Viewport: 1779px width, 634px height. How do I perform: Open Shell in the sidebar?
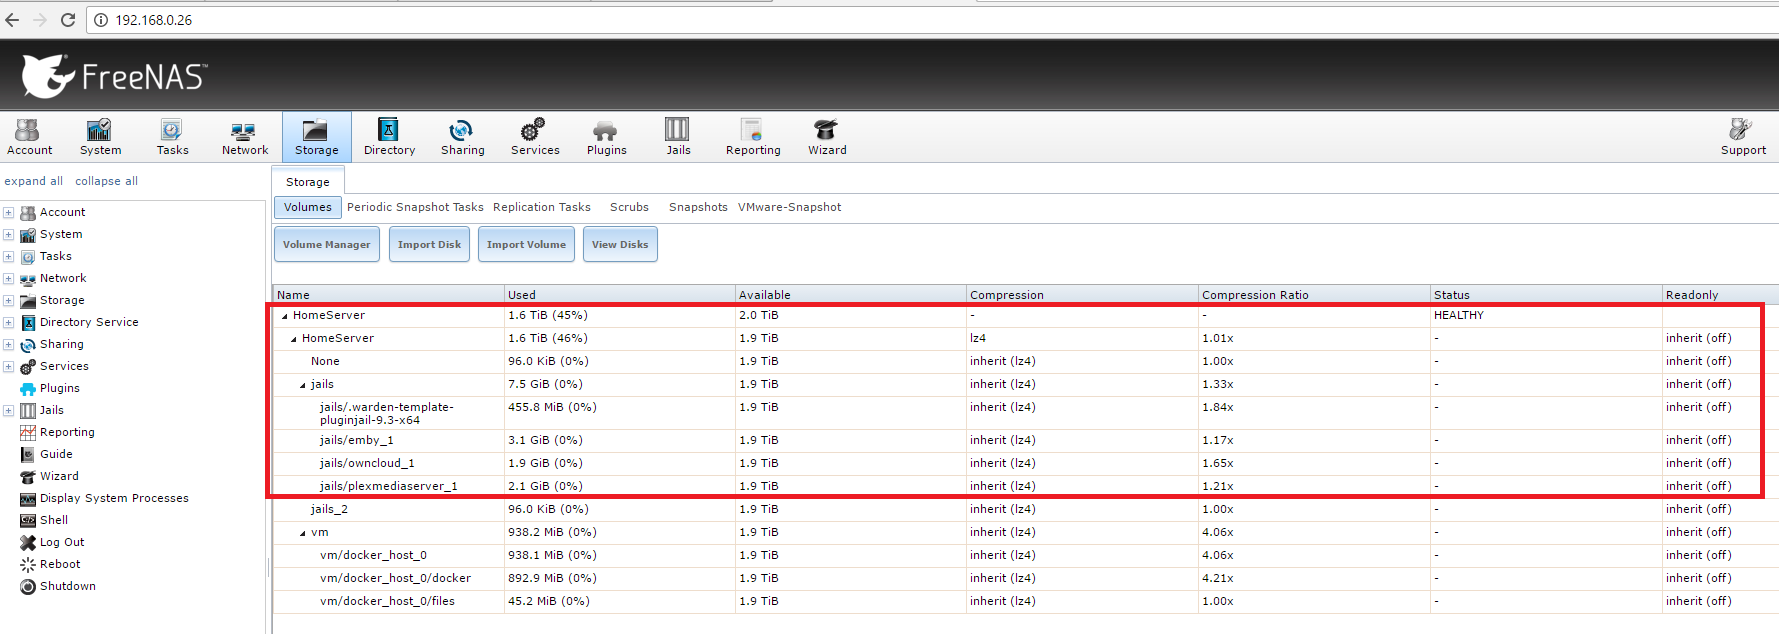tap(54, 520)
